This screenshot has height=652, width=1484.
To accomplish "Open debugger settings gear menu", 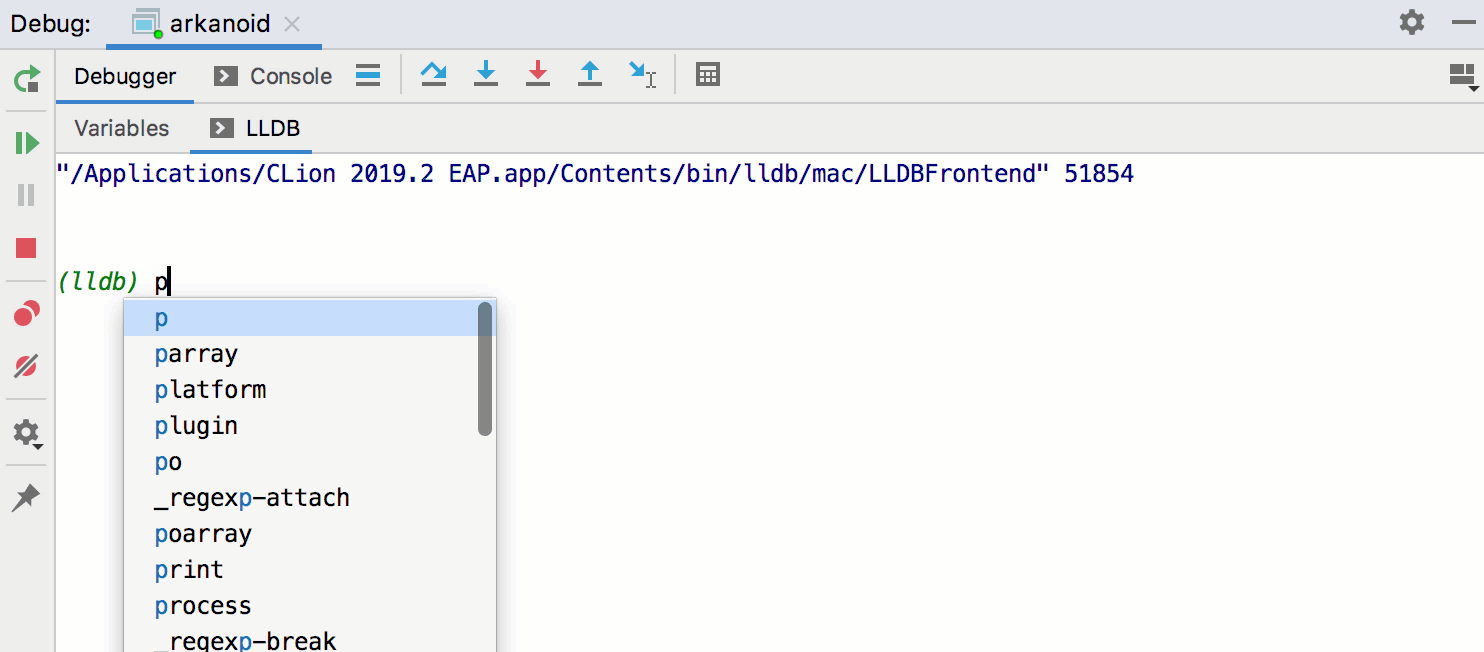I will pos(27,433).
